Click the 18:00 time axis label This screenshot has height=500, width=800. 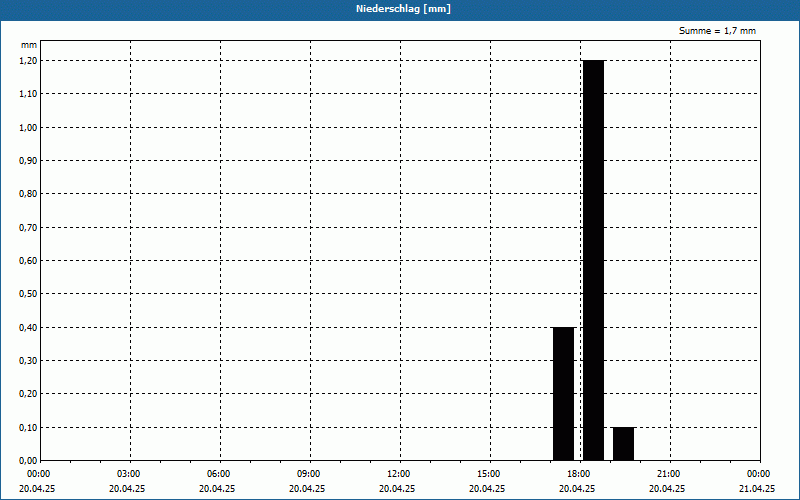579,474
